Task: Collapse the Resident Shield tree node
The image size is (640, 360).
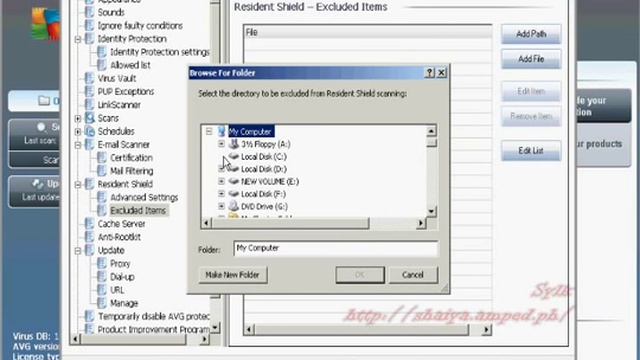Action: click(x=78, y=184)
